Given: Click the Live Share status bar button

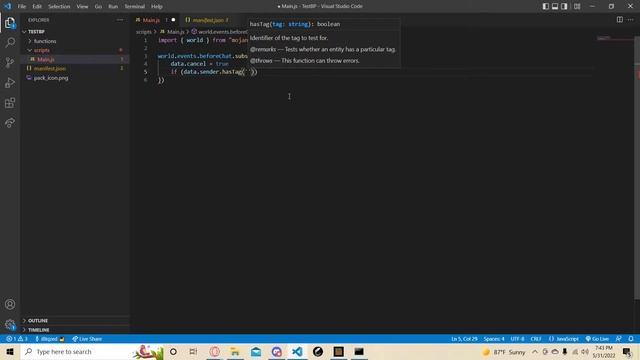Looking at the screenshot, I should [87, 339].
